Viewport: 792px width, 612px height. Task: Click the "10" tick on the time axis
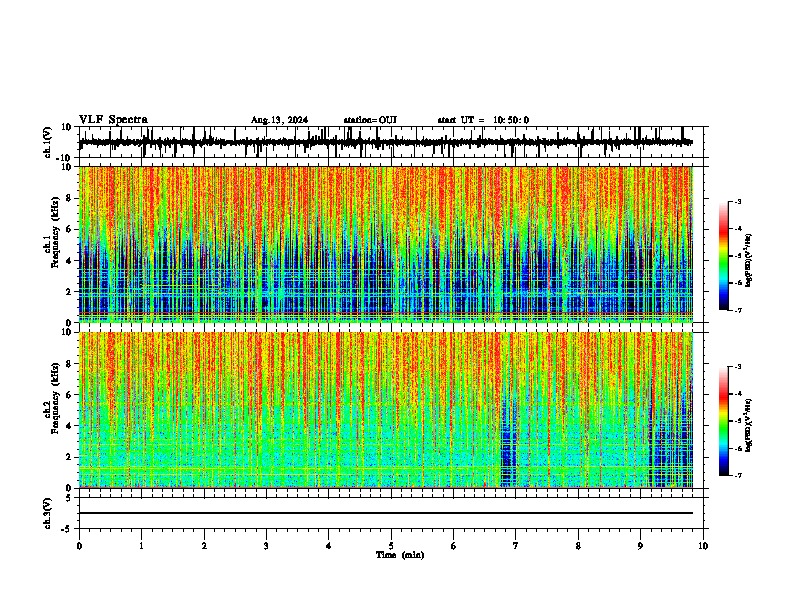pos(703,546)
